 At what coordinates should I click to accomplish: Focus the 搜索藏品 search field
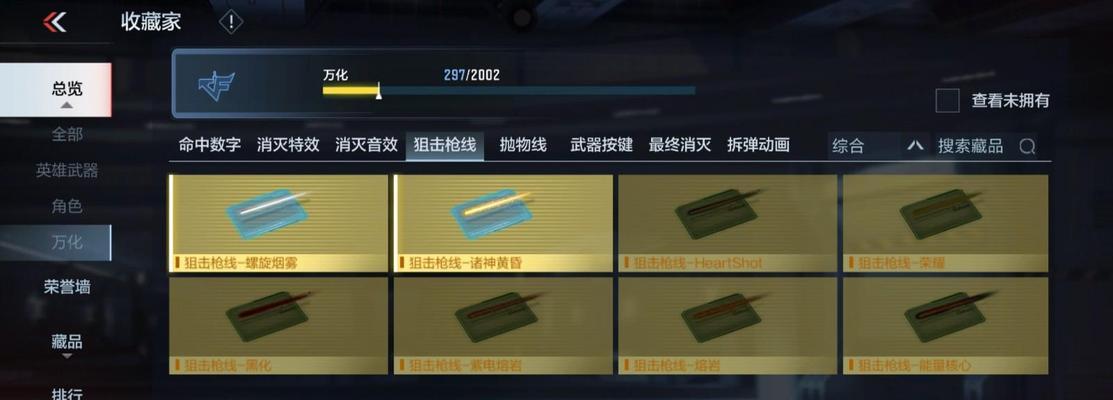(987, 146)
